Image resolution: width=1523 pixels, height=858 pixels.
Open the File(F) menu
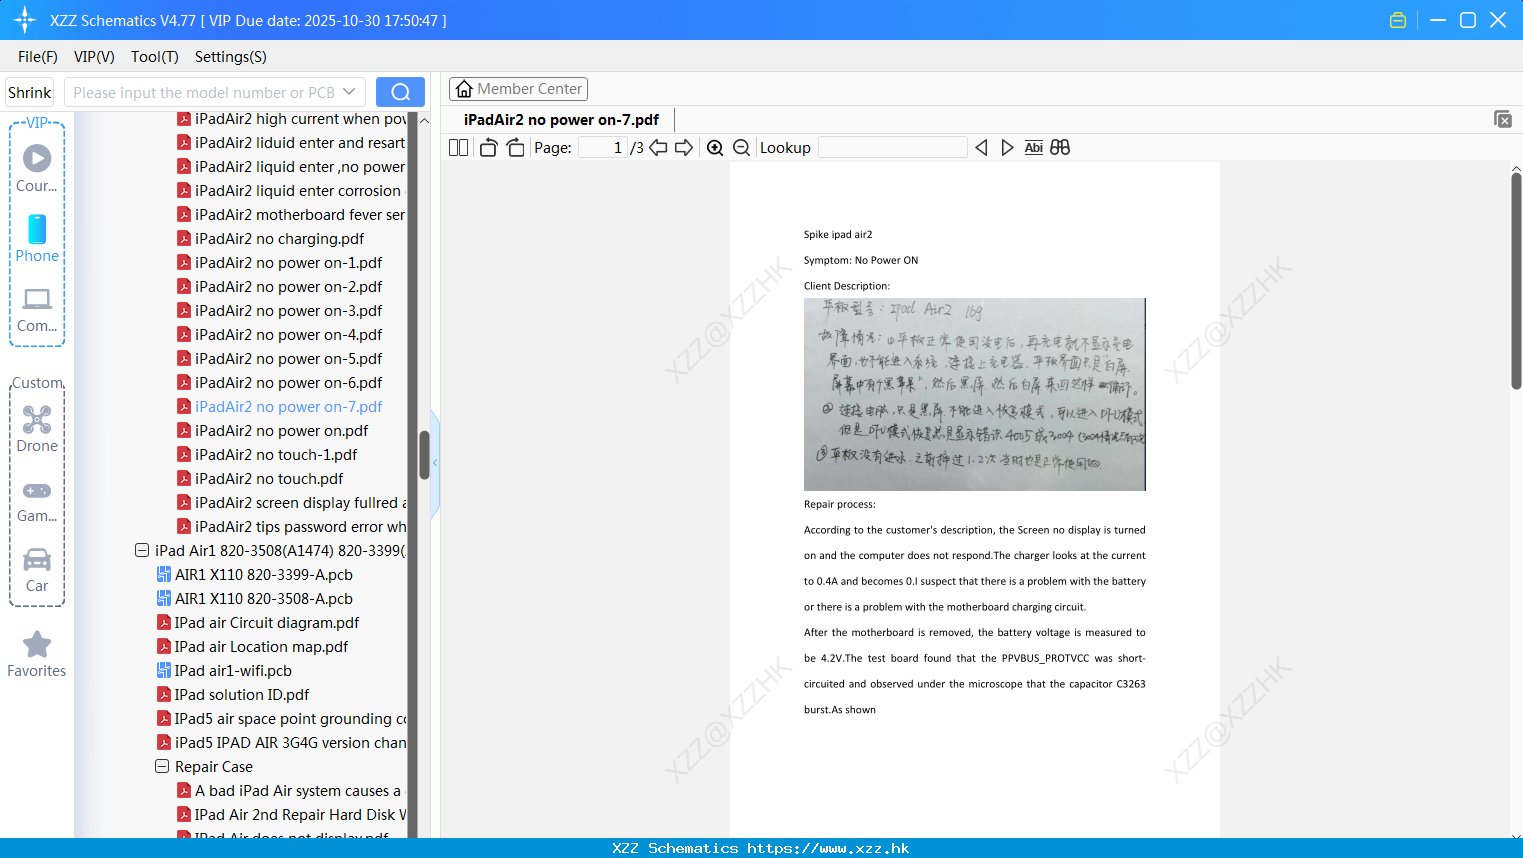pos(38,57)
